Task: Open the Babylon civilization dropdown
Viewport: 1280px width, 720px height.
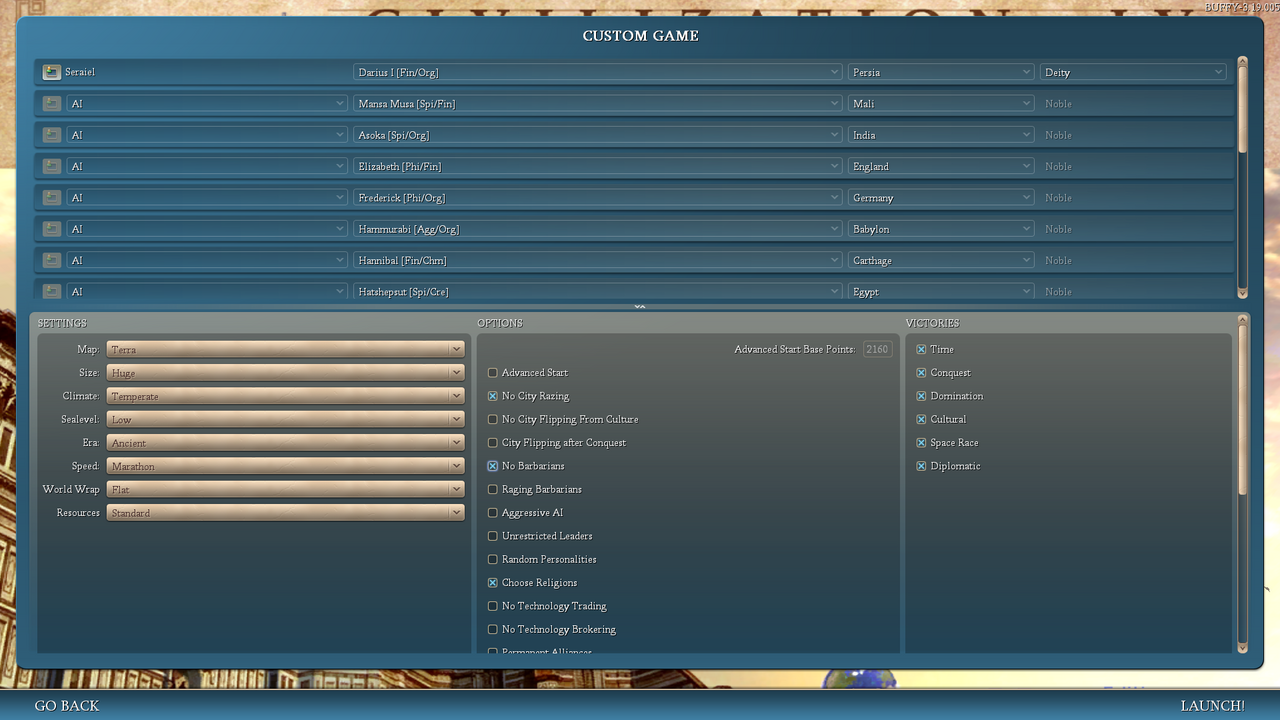Action: pyautogui.click(x=941, y=229)
